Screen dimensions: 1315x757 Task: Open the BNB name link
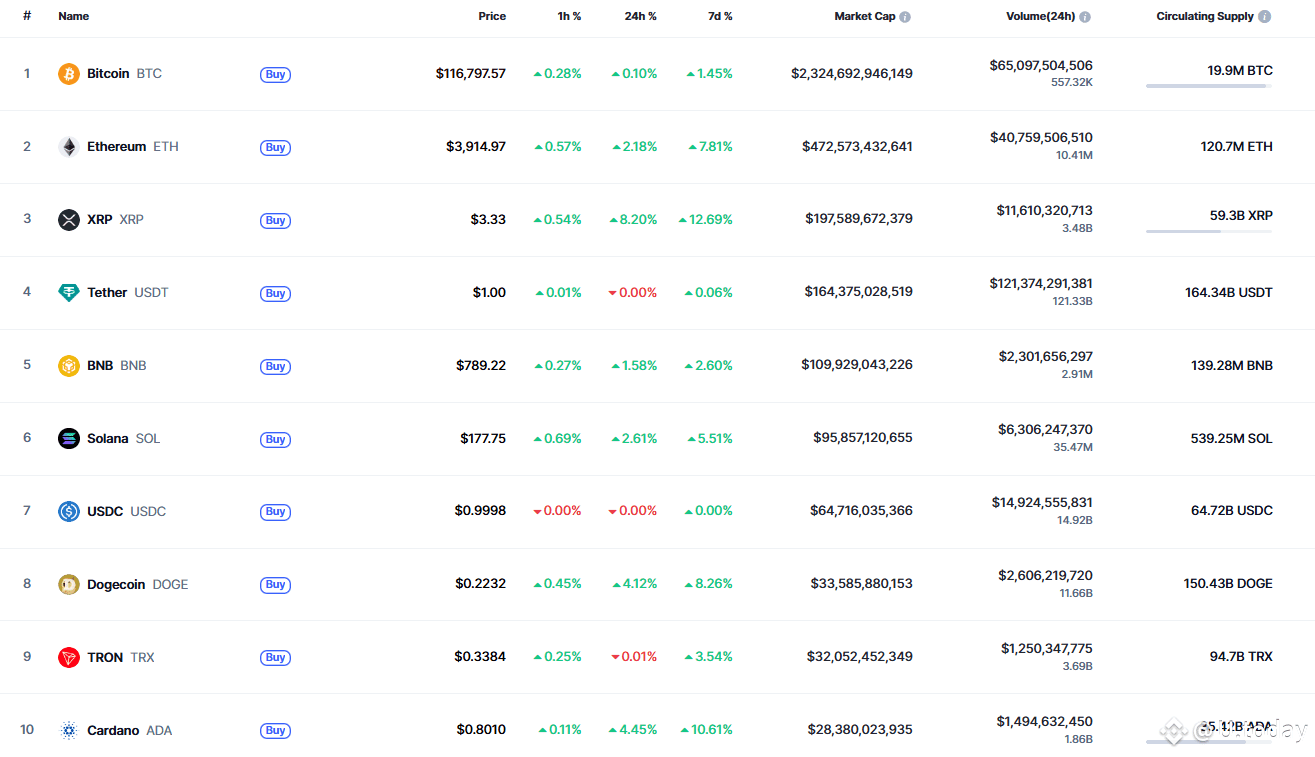click(x=117, y=365)
